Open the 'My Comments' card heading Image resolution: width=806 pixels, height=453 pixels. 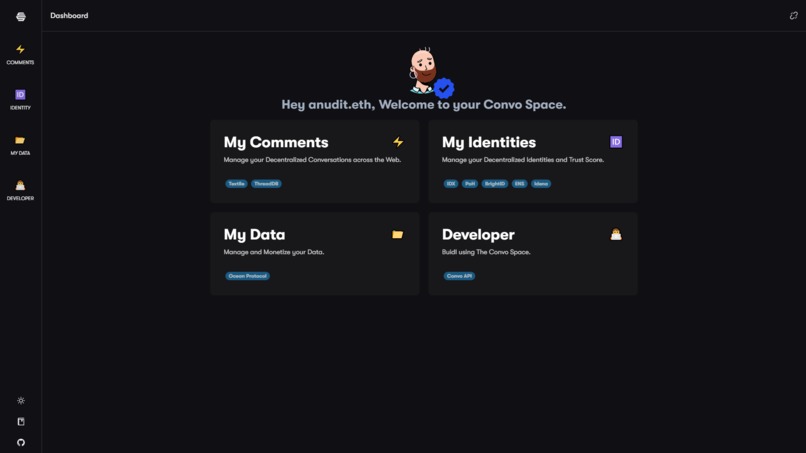pos(276,142)
